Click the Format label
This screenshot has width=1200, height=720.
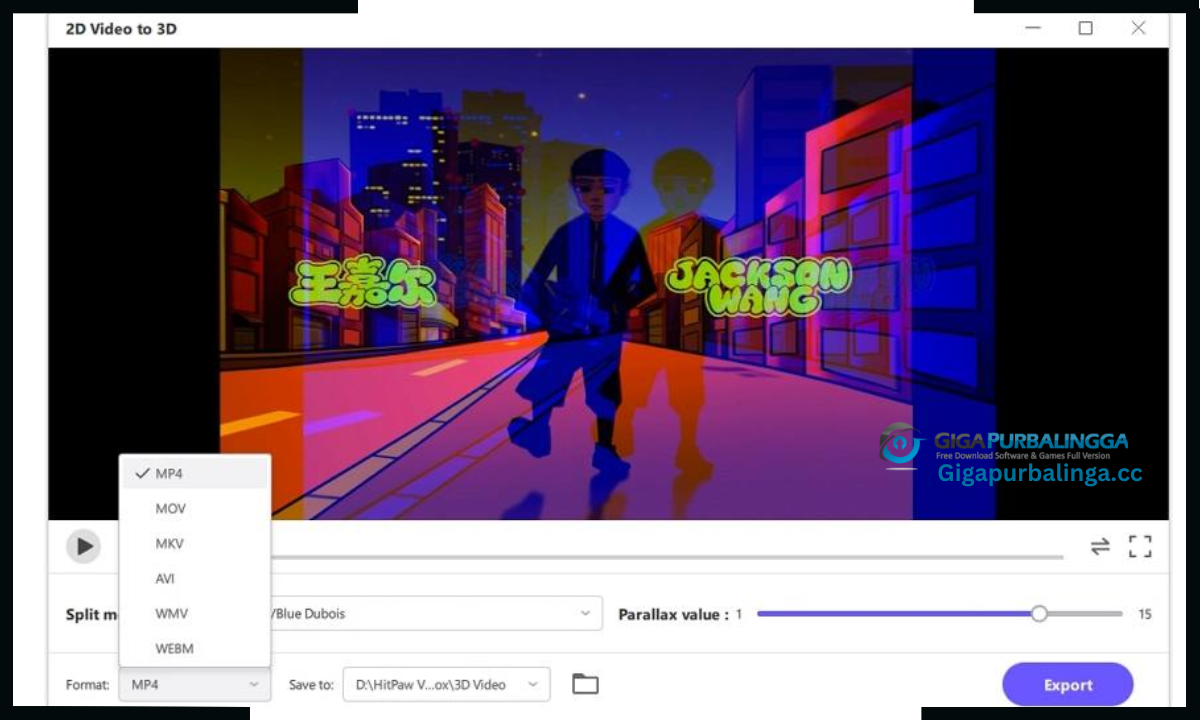coord(88,685)
